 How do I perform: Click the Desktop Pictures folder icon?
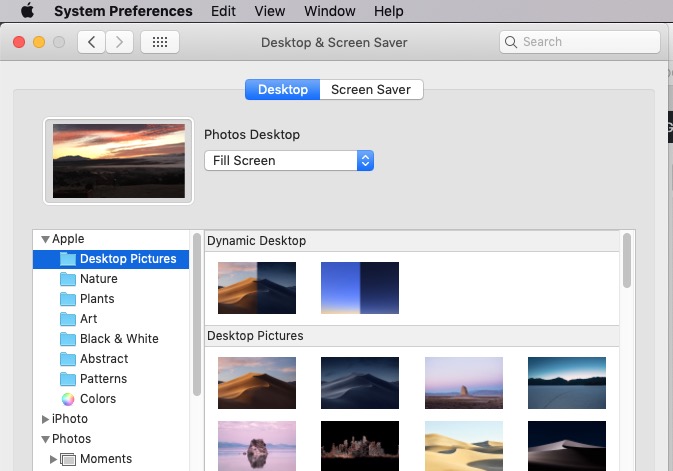tap(68, 259)
